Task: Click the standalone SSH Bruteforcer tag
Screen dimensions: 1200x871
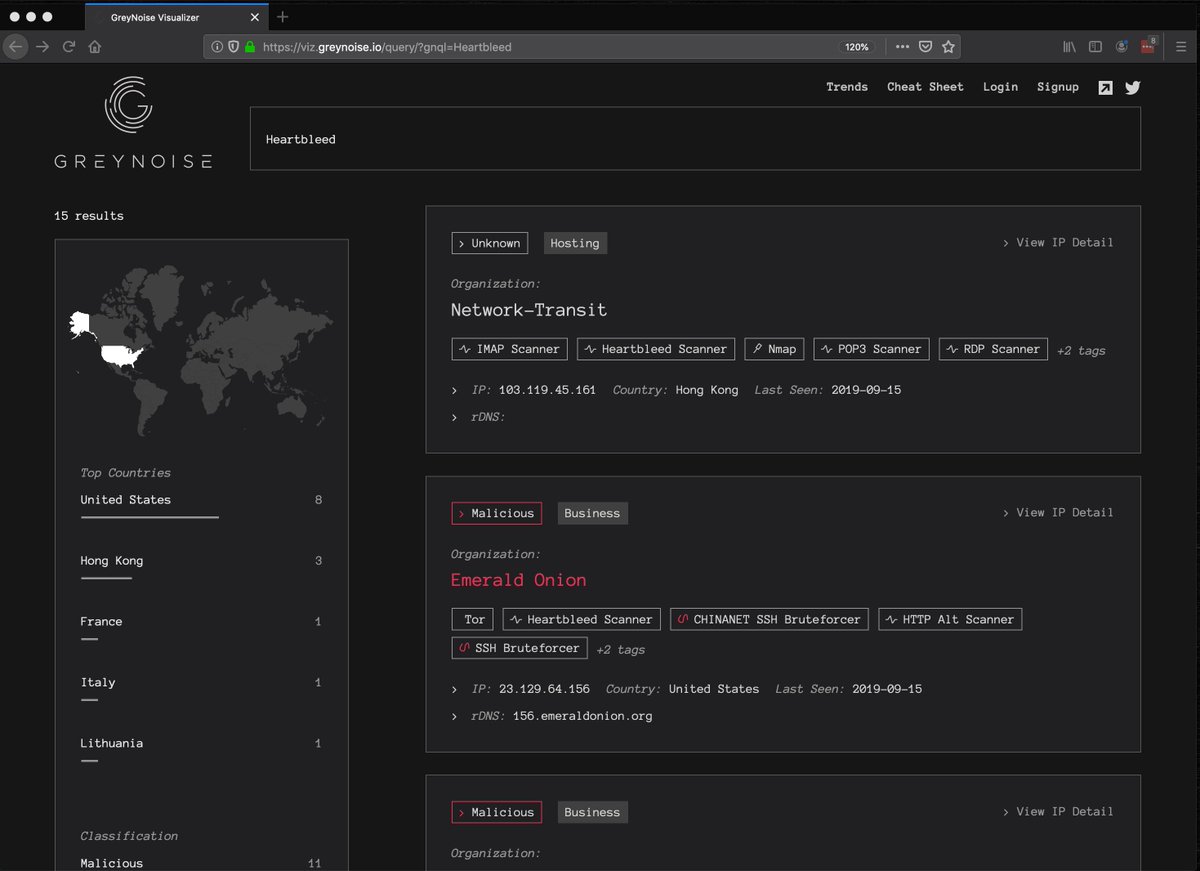Action: pyautogui.click(x=519, y=648)
